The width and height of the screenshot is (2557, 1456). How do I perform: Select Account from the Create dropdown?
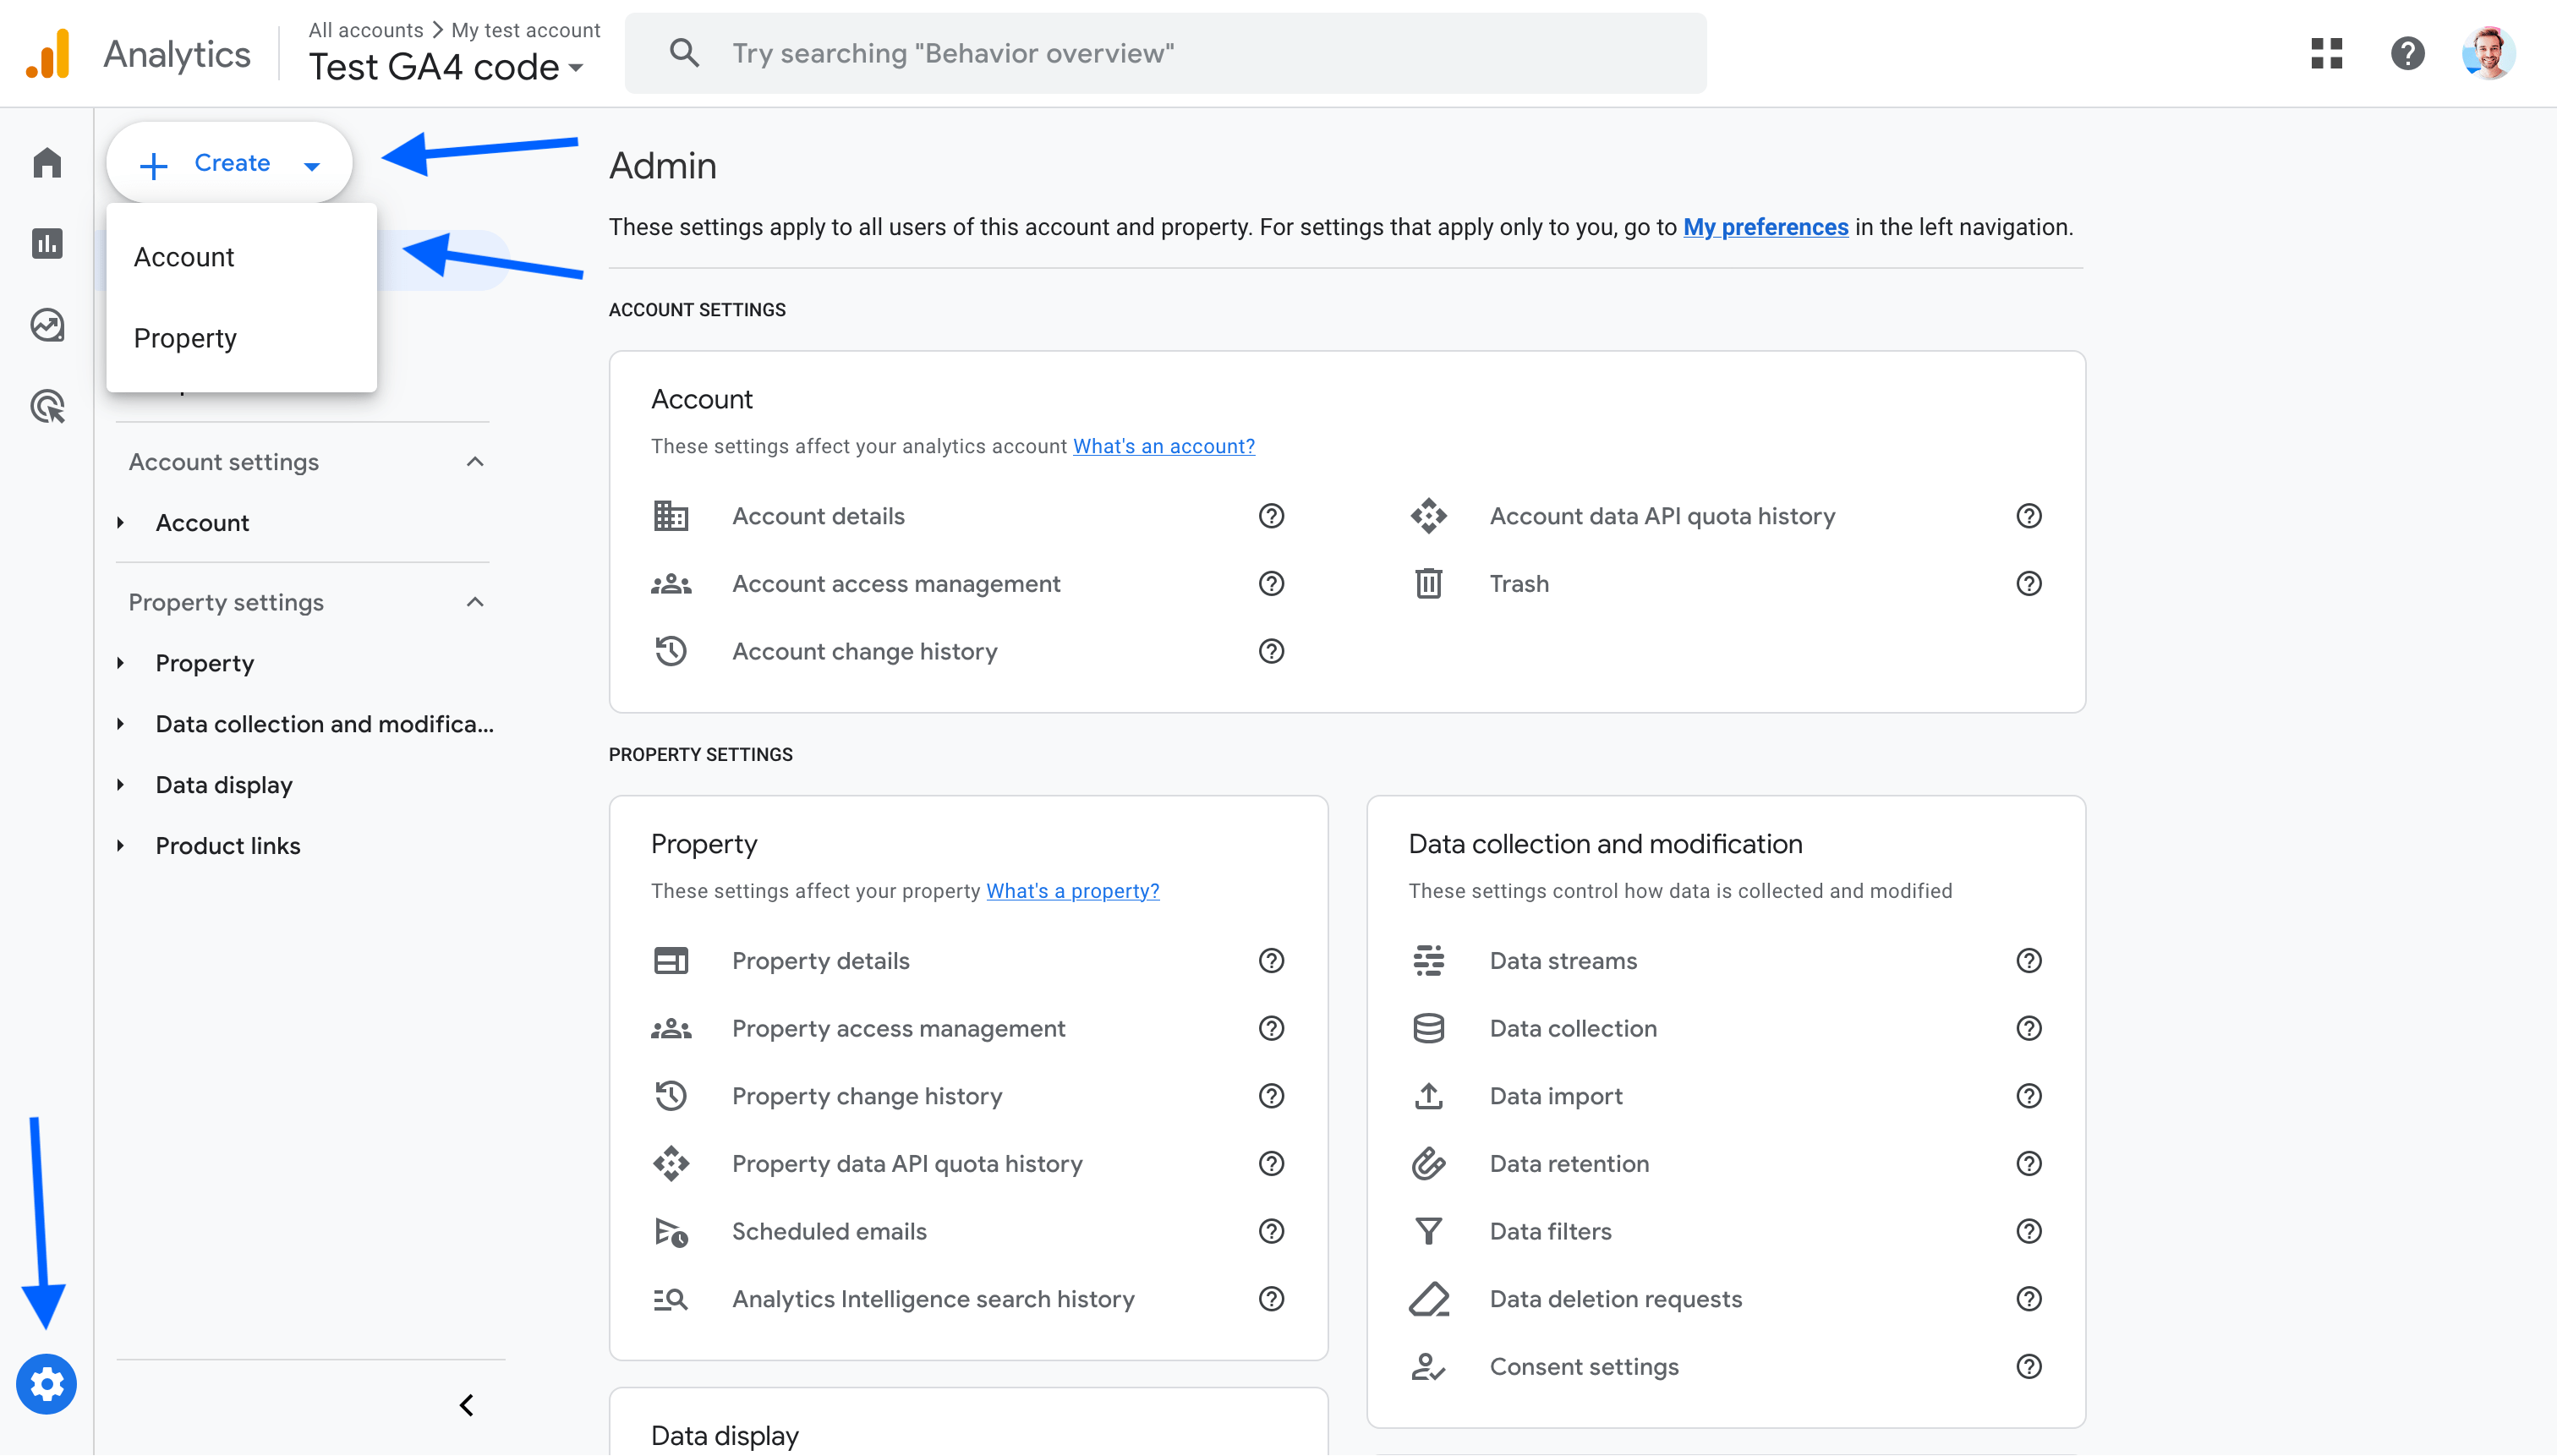183,256
